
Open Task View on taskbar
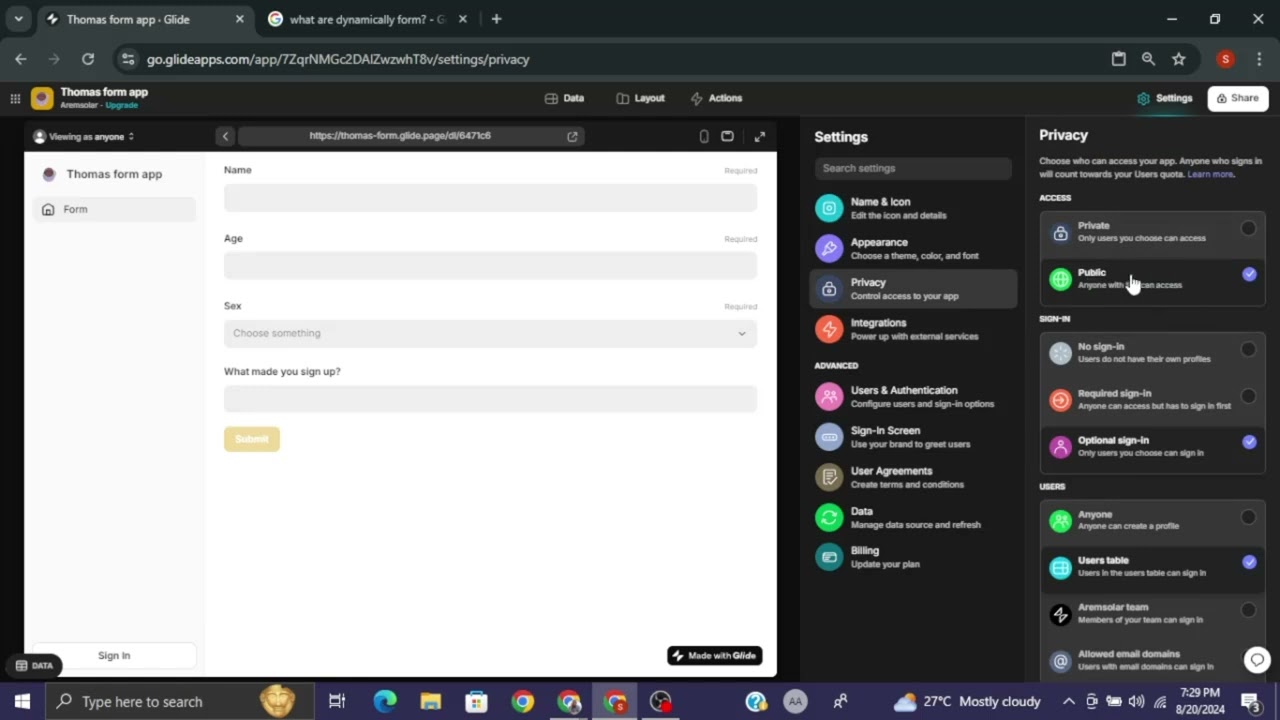pos(337,701)
